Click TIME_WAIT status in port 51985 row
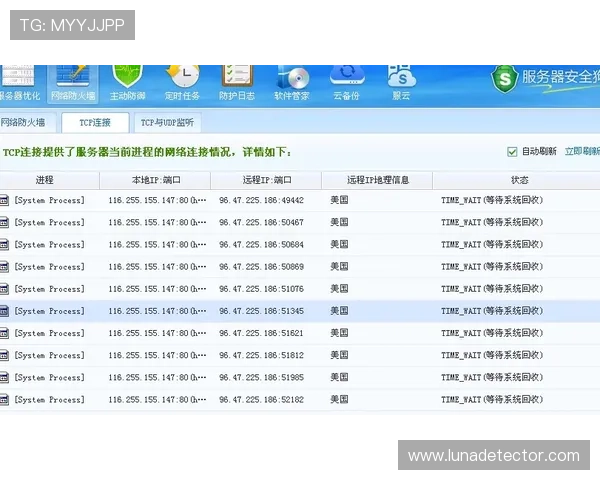Image resolution: width=600 pixels, height=480 pixels. click(x=492, y=378)
